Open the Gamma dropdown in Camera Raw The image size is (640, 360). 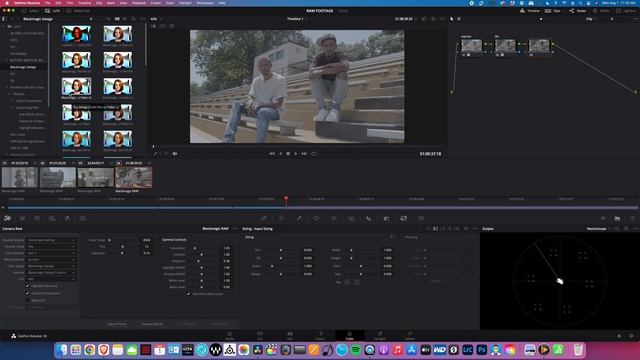[51, 272]
